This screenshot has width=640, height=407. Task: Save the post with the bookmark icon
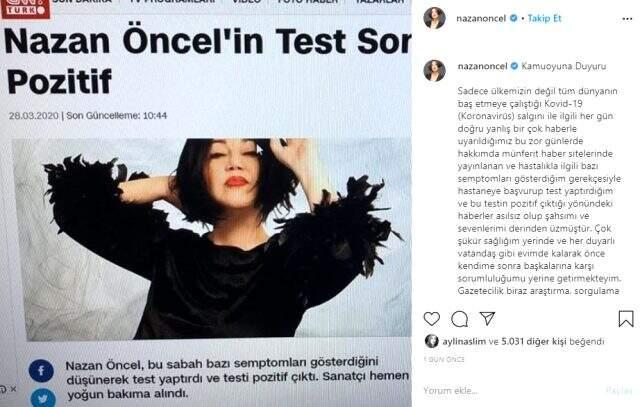pyautogui.click(x=626, y=319)
